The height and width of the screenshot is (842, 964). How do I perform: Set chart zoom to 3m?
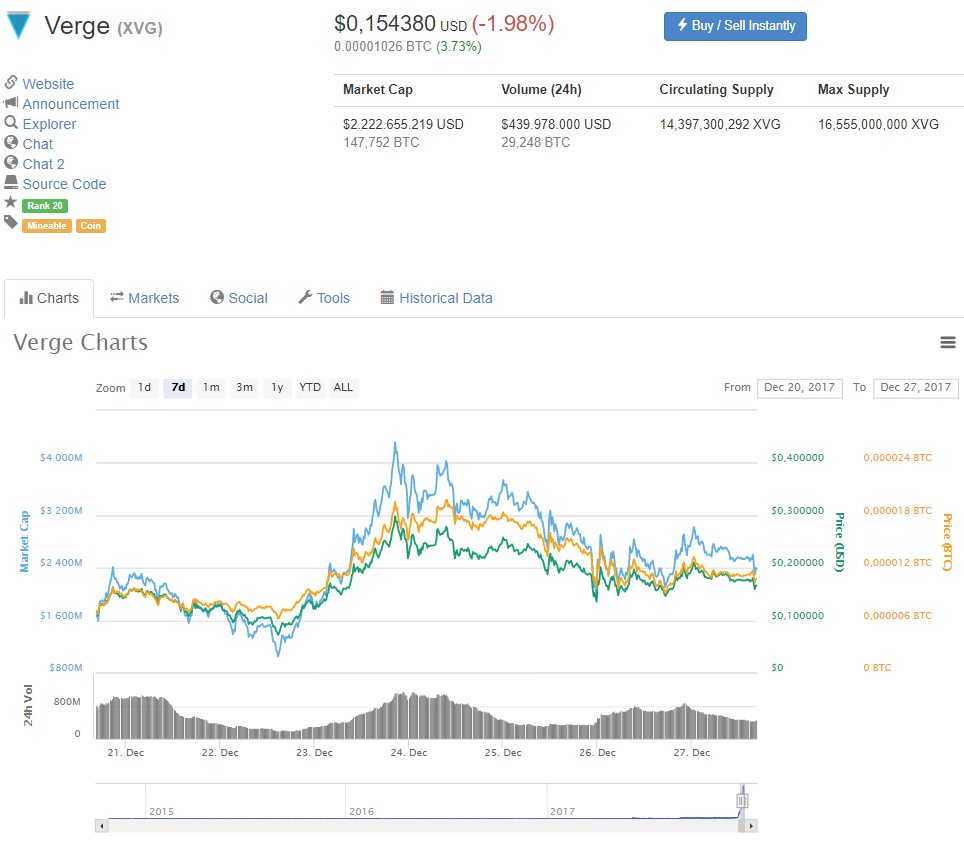244,388
